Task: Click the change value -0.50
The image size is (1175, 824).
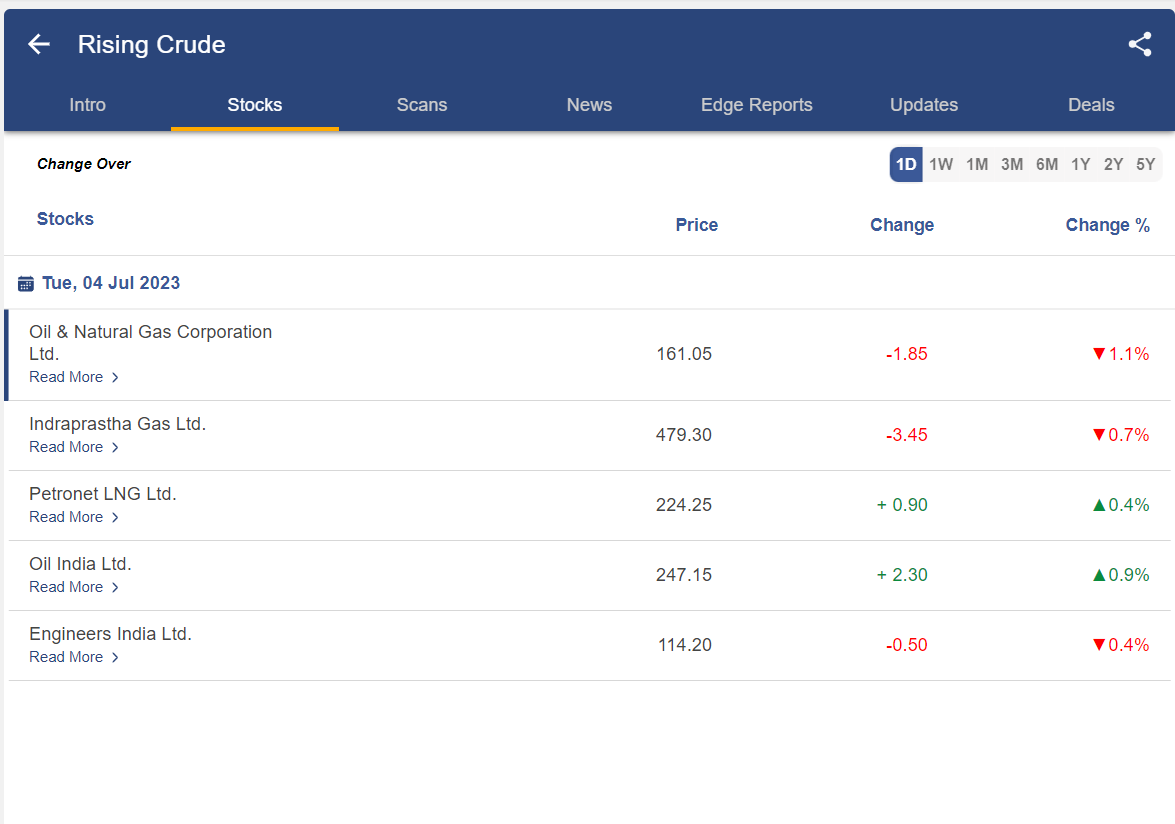Action: [x=907, y=645]
